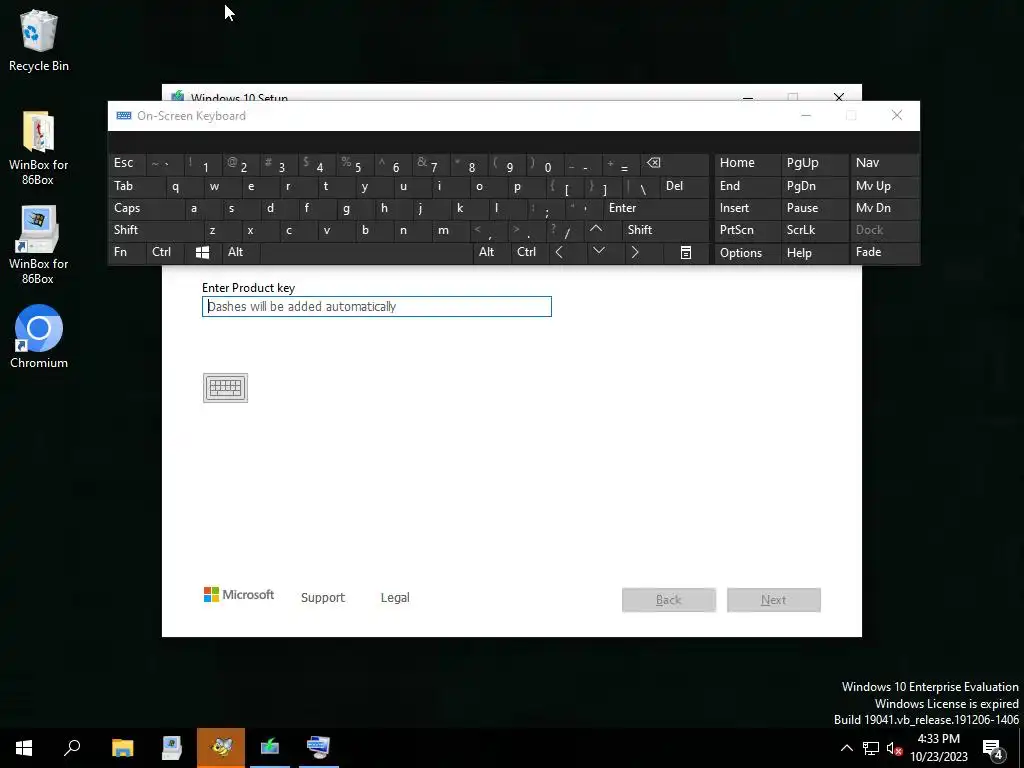The image size is (1024, 768).
Task: Click the product key input field
Action: pyautogui.click(x=377, y=306)
